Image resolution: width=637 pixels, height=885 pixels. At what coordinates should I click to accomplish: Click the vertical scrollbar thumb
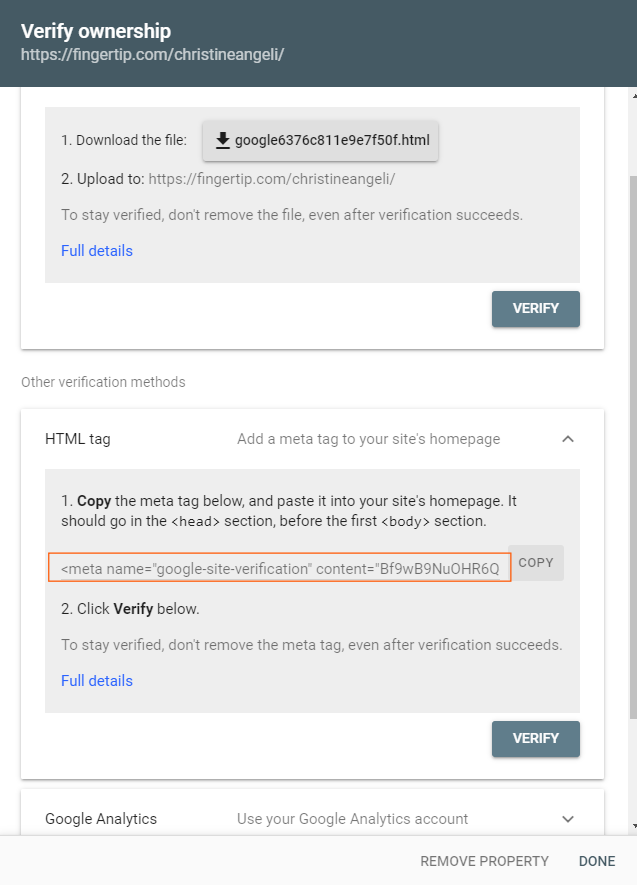tap(634, 447)
